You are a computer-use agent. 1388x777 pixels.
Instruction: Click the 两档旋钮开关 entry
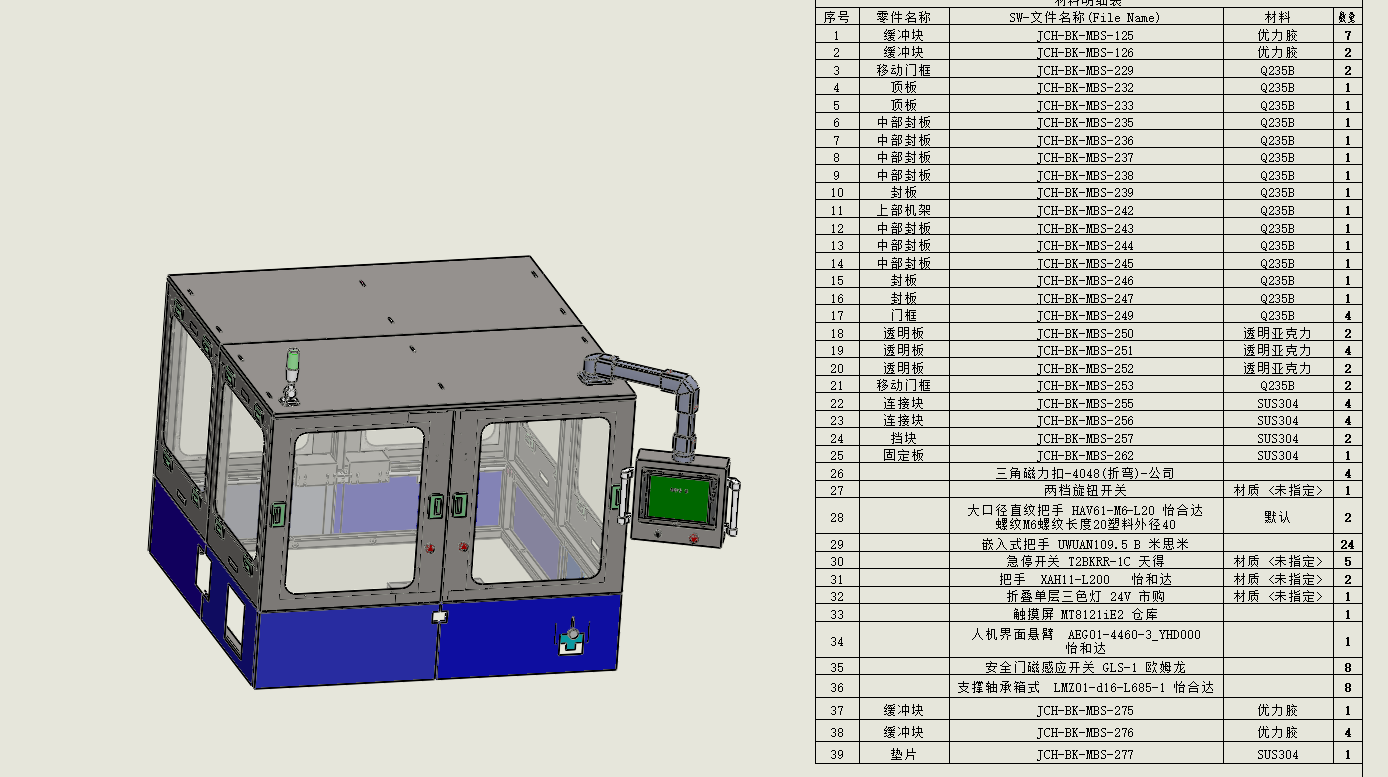click(x=1085, y=490)
